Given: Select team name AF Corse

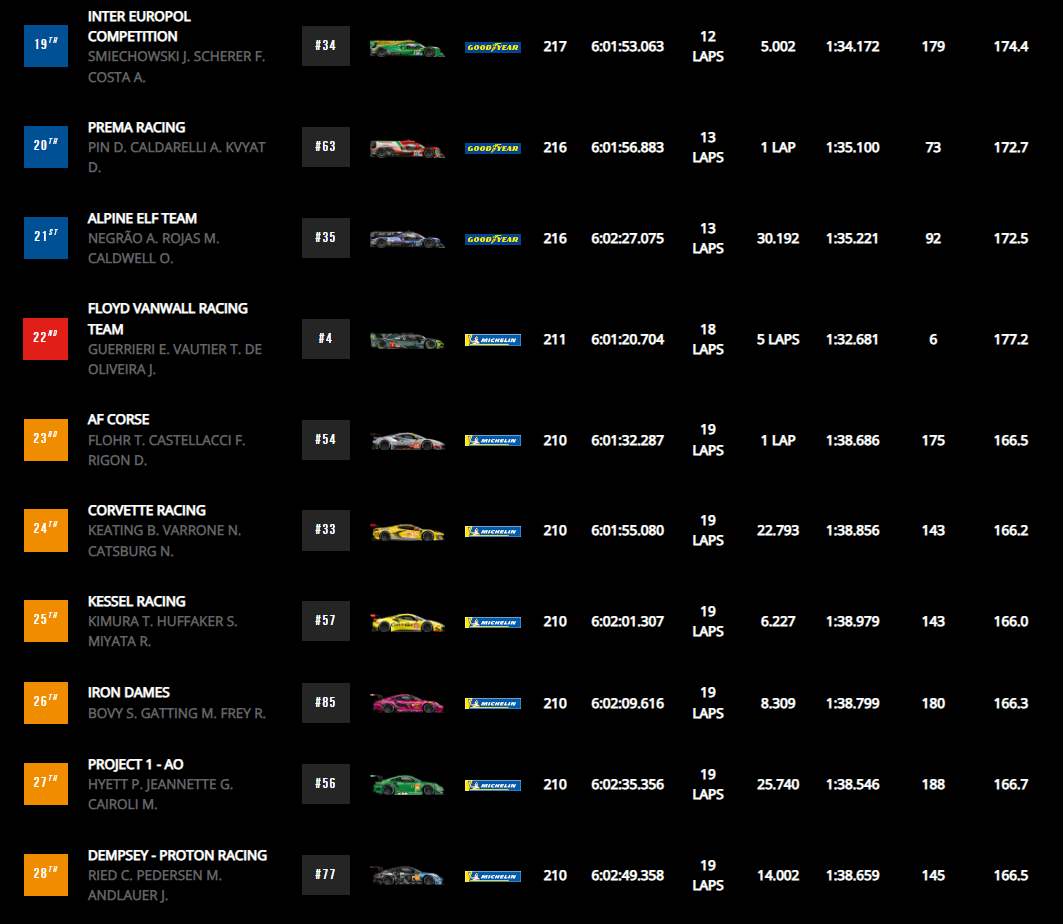Looking at the screenshot, I should coord(119,420).
